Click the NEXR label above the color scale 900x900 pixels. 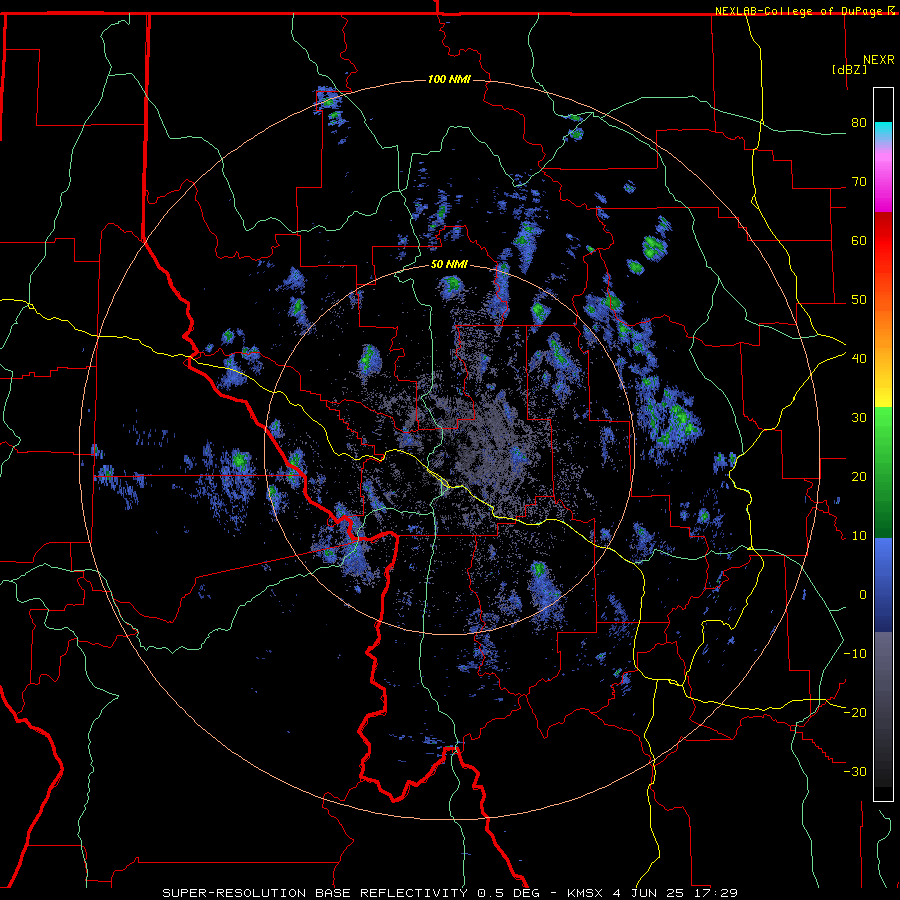(878, 60)
